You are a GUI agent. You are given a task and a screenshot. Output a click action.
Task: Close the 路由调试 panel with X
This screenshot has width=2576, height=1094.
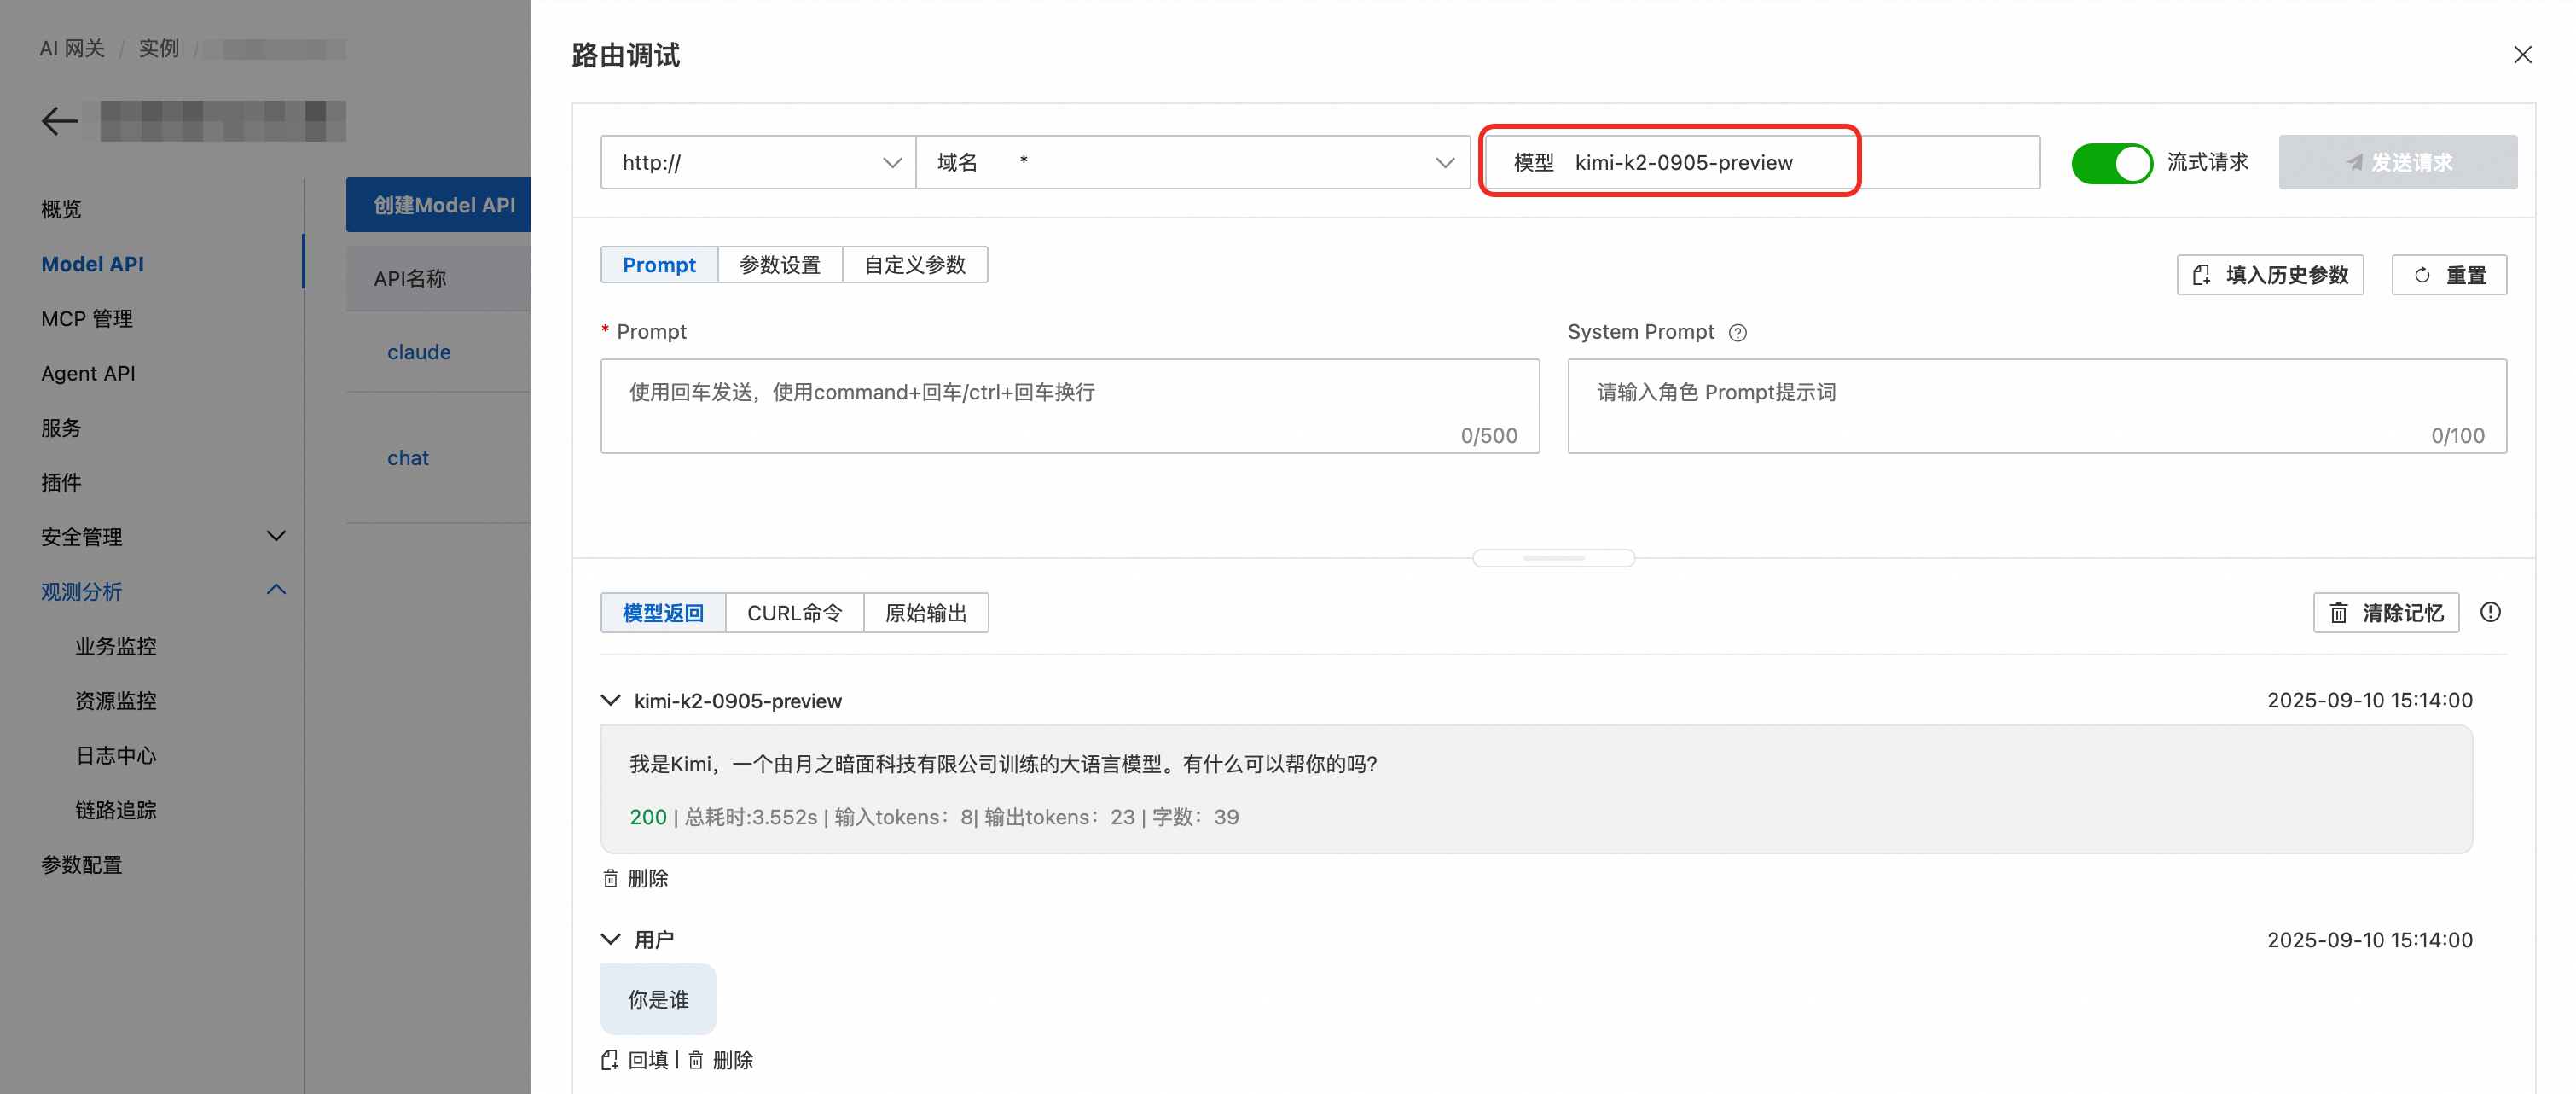(2522, 55)
